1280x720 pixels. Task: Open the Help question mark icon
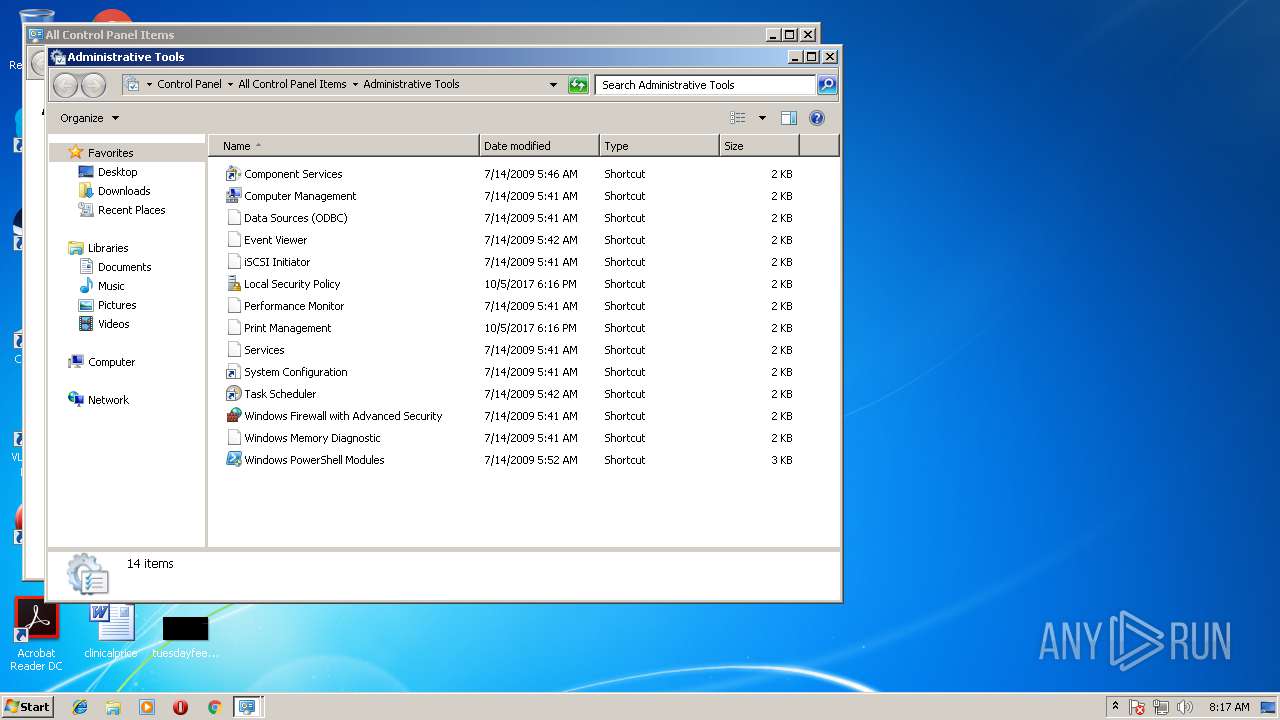click(x=817, y=118)
